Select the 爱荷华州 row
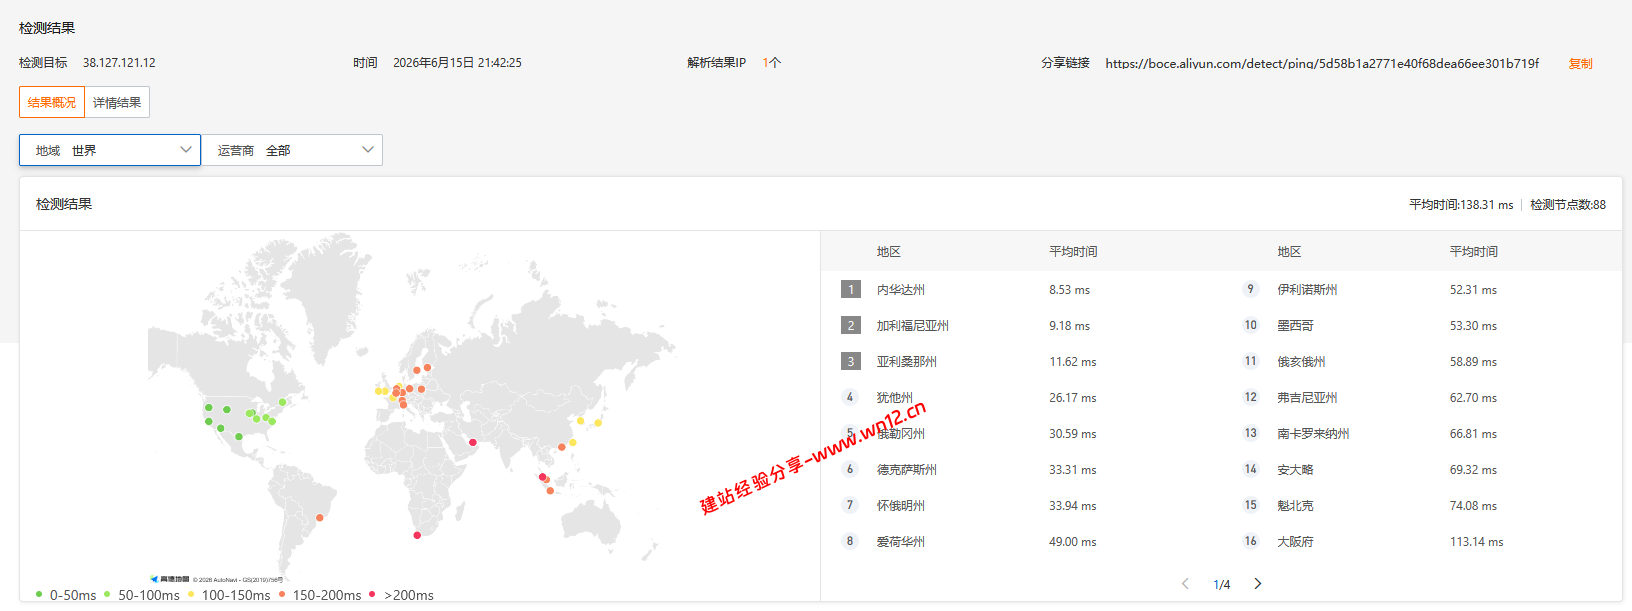The height and width of the screenshot is (611, 1632). 1022,541
